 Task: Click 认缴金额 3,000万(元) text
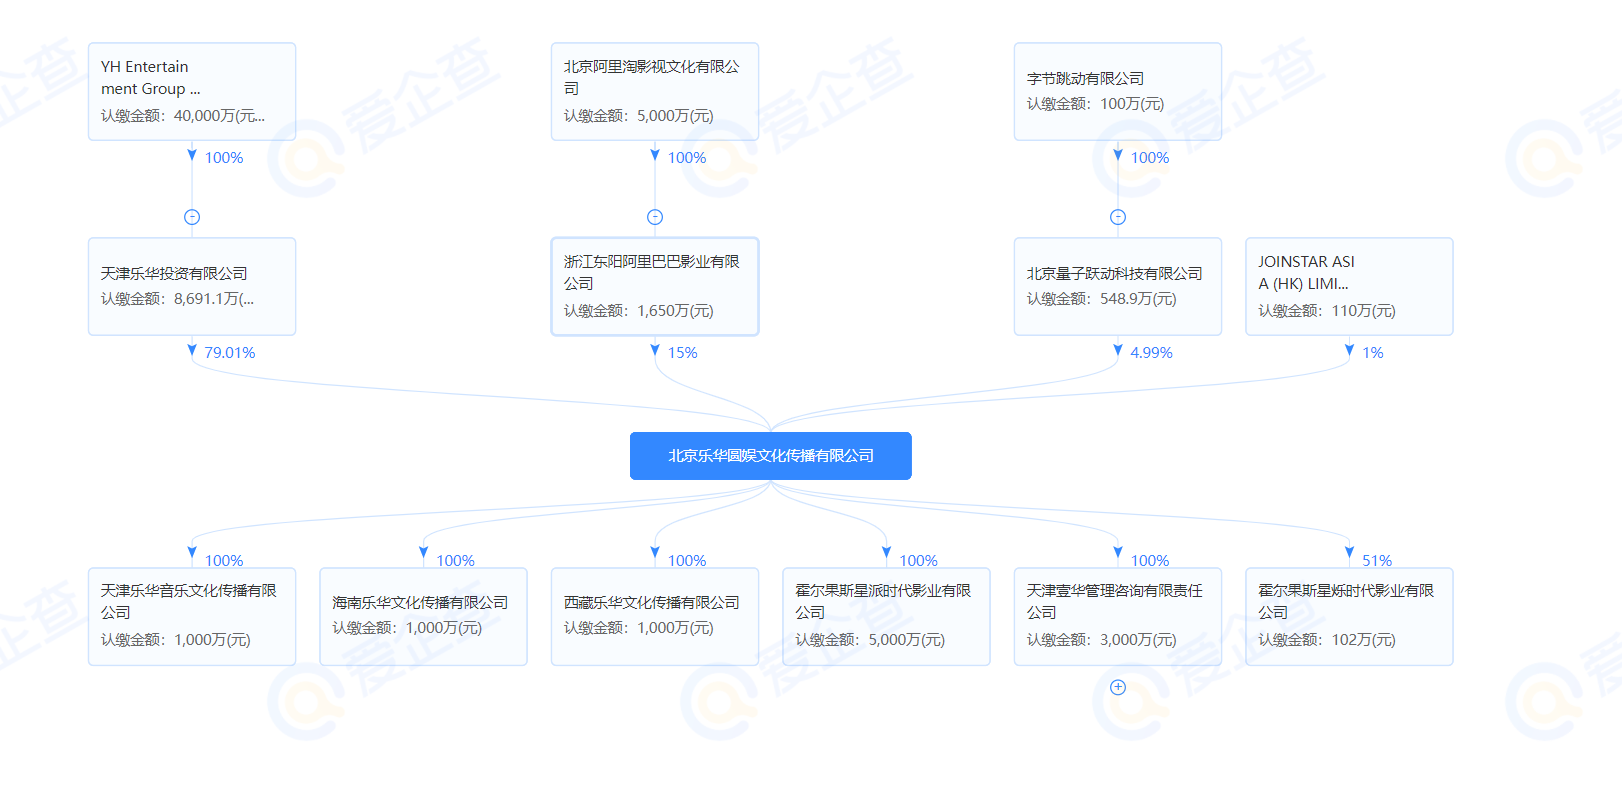coord(1101,640)
